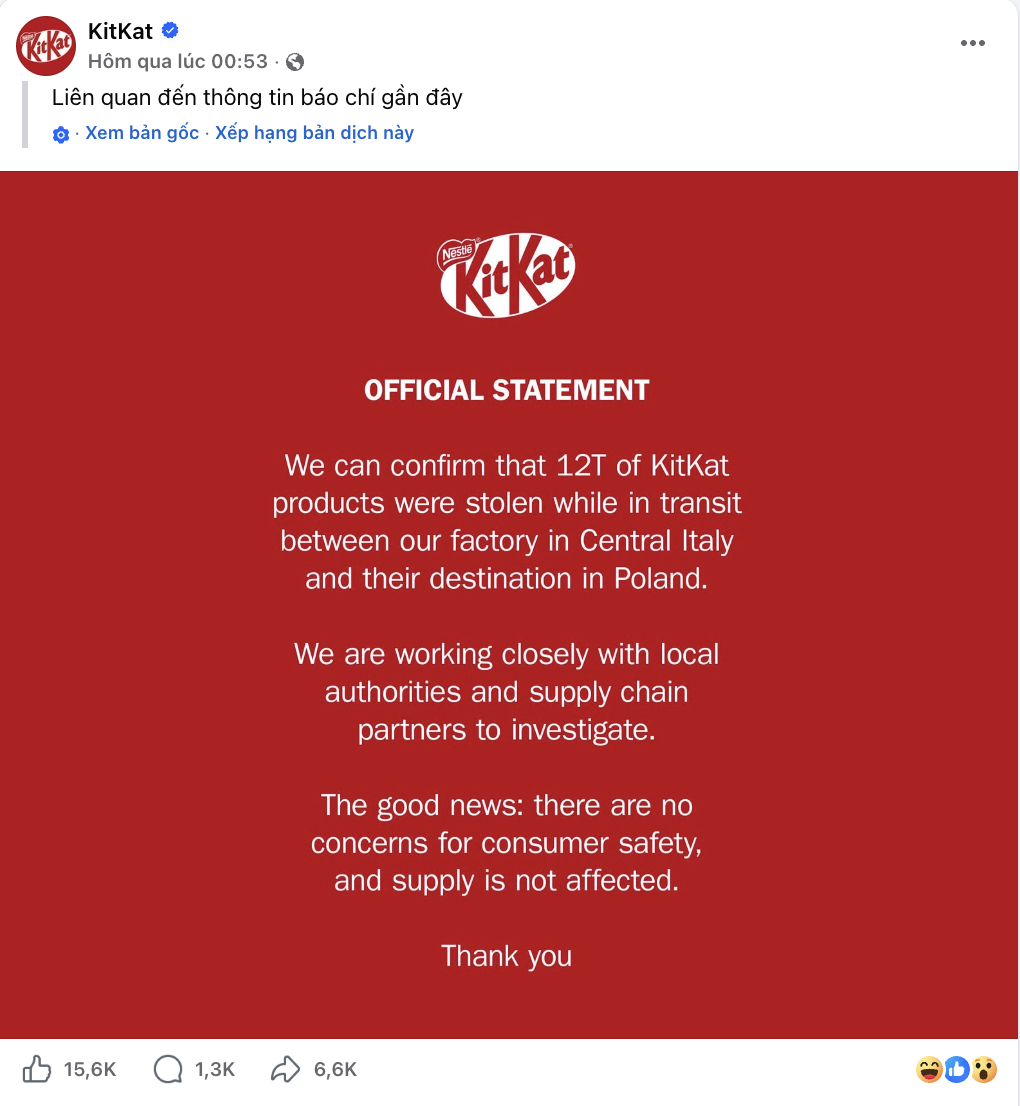Image resolution: width=1020 pixels, height=1106 pixels.
Task: Open the three-dot post options menu
Action: point(973,43)
